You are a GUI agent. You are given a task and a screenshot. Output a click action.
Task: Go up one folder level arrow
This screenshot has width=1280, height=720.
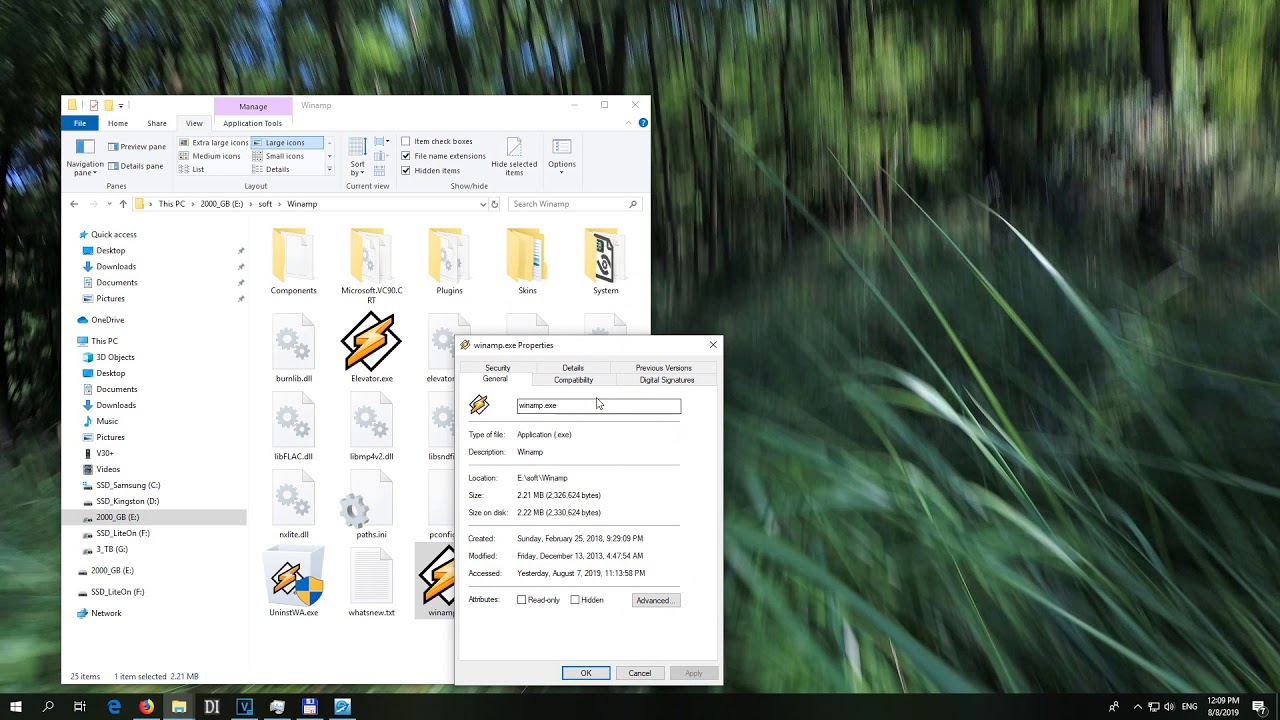pyautogui.click(x=123, y=204)
